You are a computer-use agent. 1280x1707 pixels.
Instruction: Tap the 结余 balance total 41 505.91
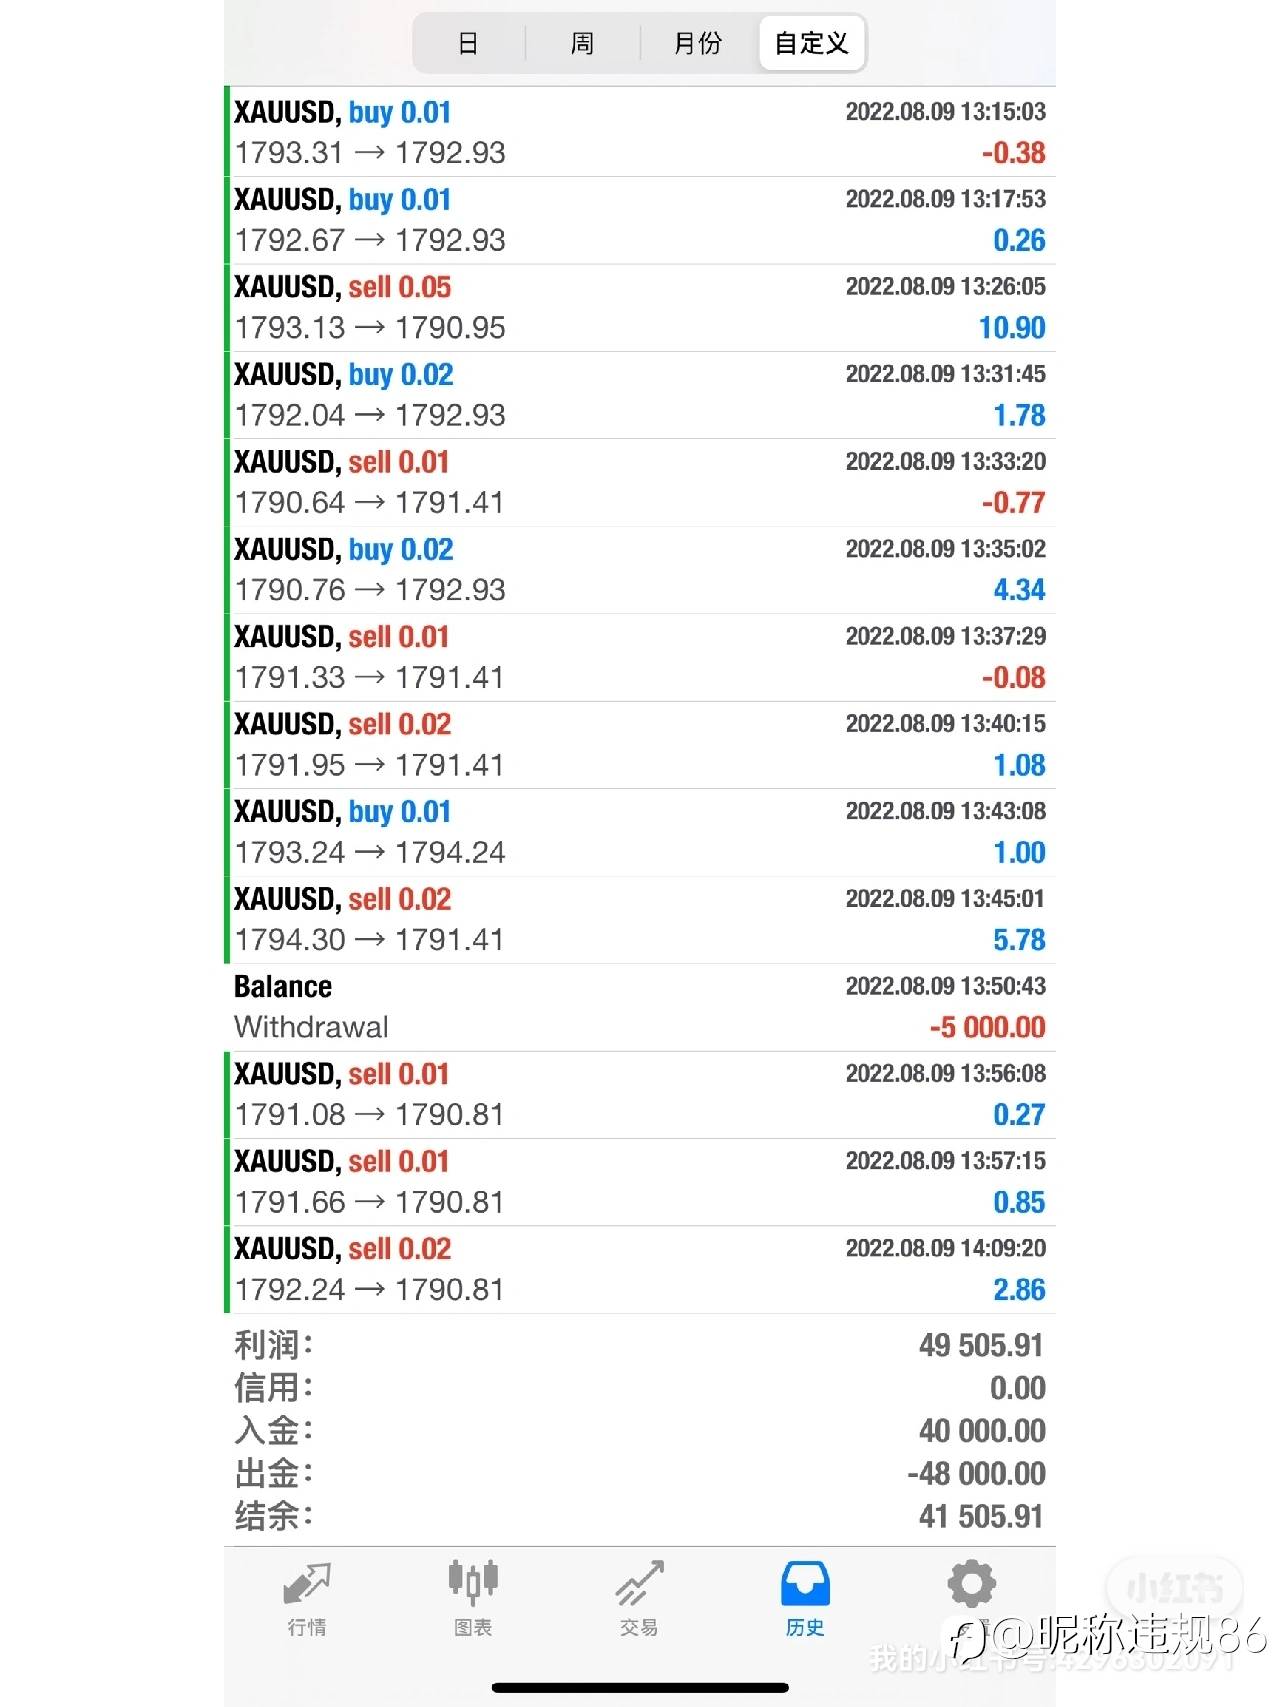click(x=980, y=1516)
